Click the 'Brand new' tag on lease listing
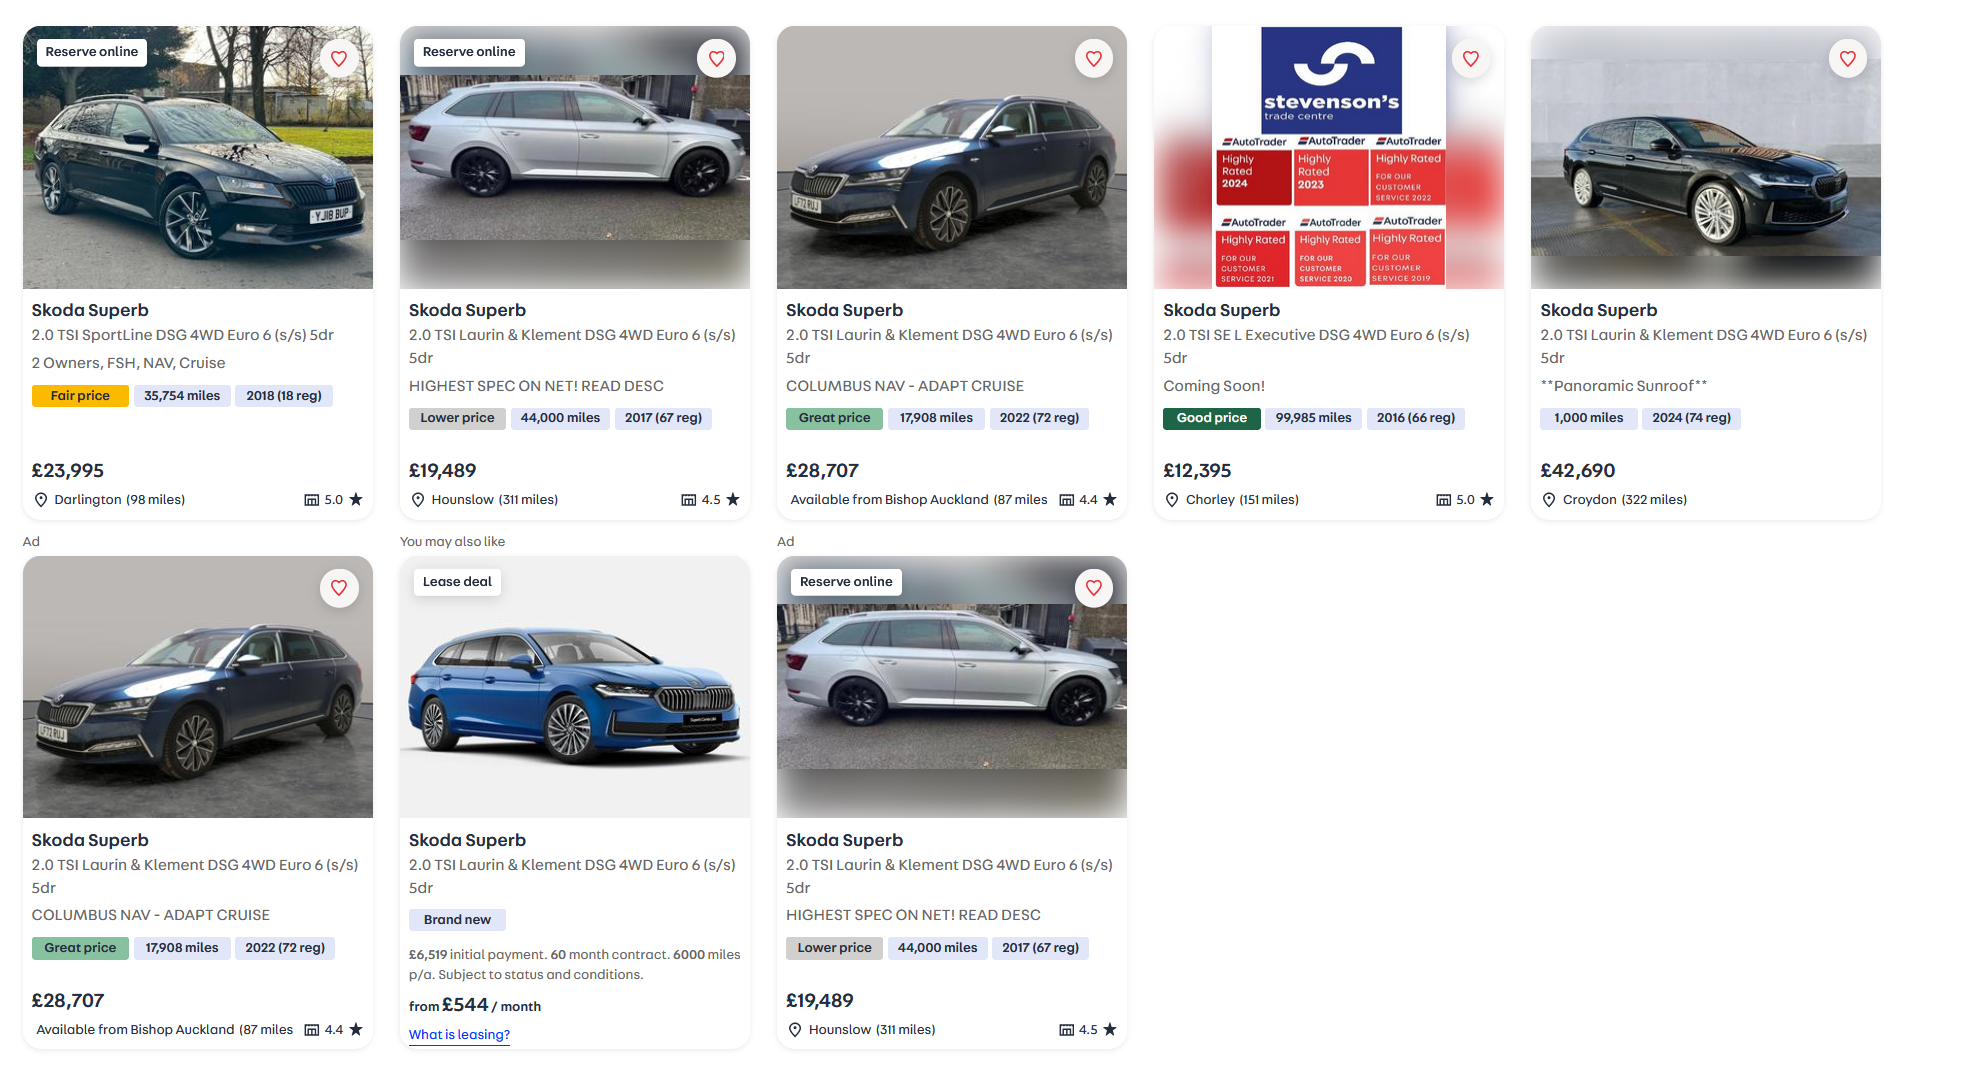Image resolution: width=1964 pixels, height=1067 pixels. [457, 920]
